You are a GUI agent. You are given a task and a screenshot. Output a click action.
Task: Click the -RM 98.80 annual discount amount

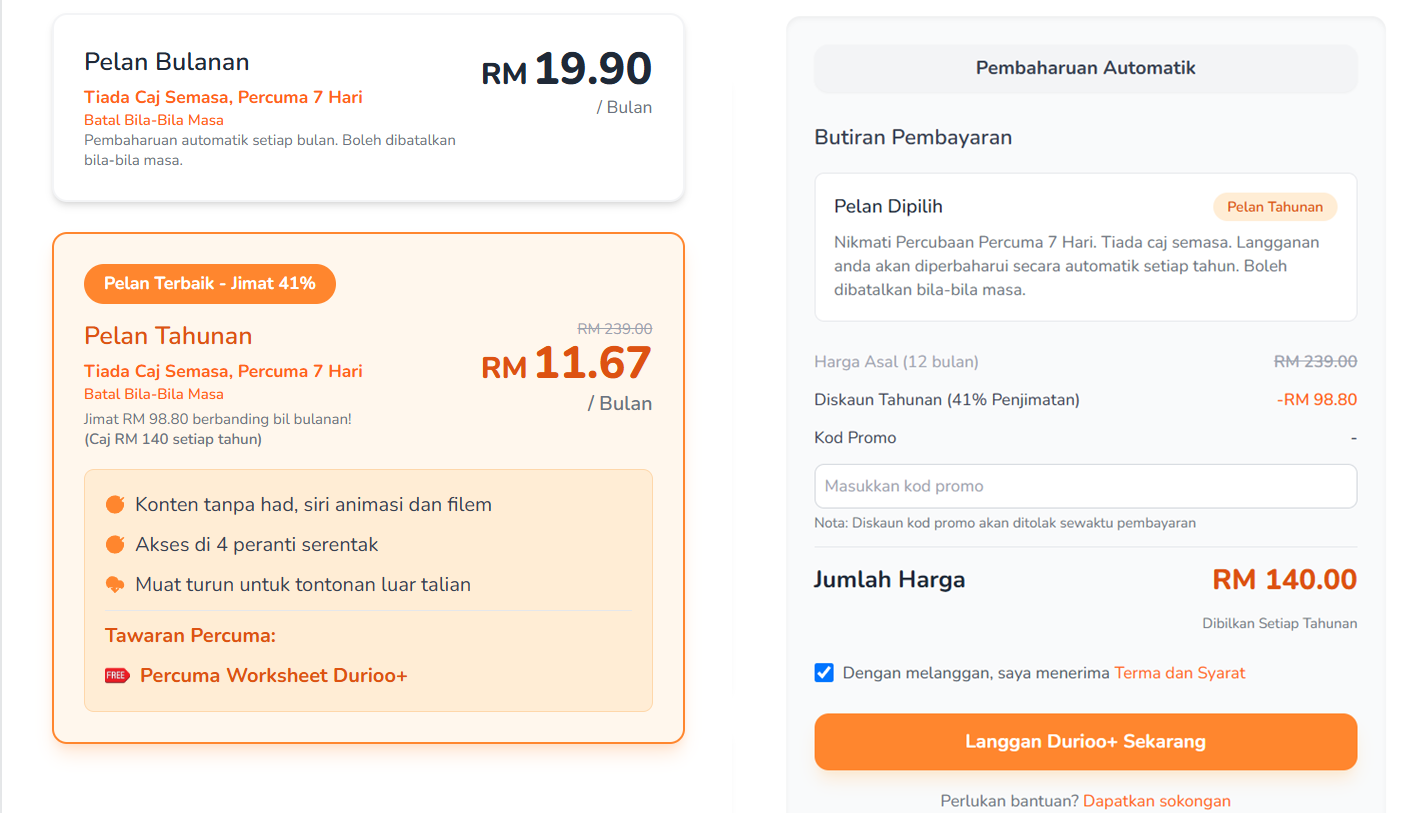click(1316, 400)
